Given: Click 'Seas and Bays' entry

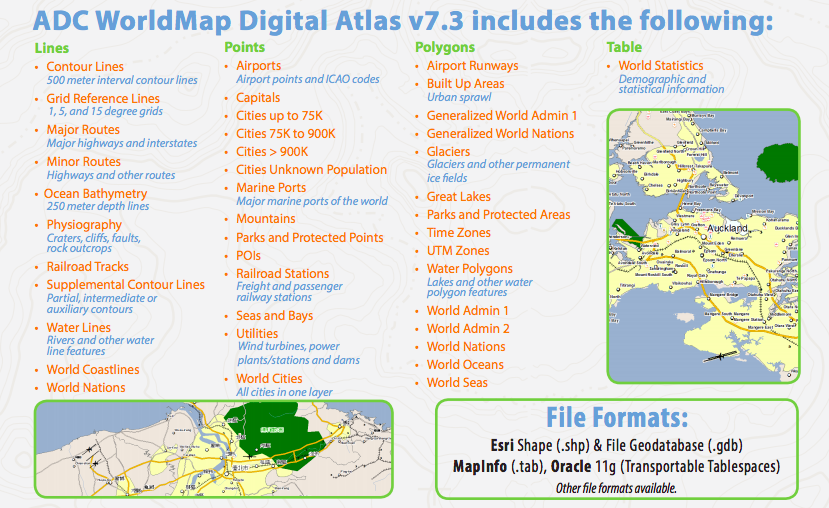Looking at the screenshot, I should [274, 316].
